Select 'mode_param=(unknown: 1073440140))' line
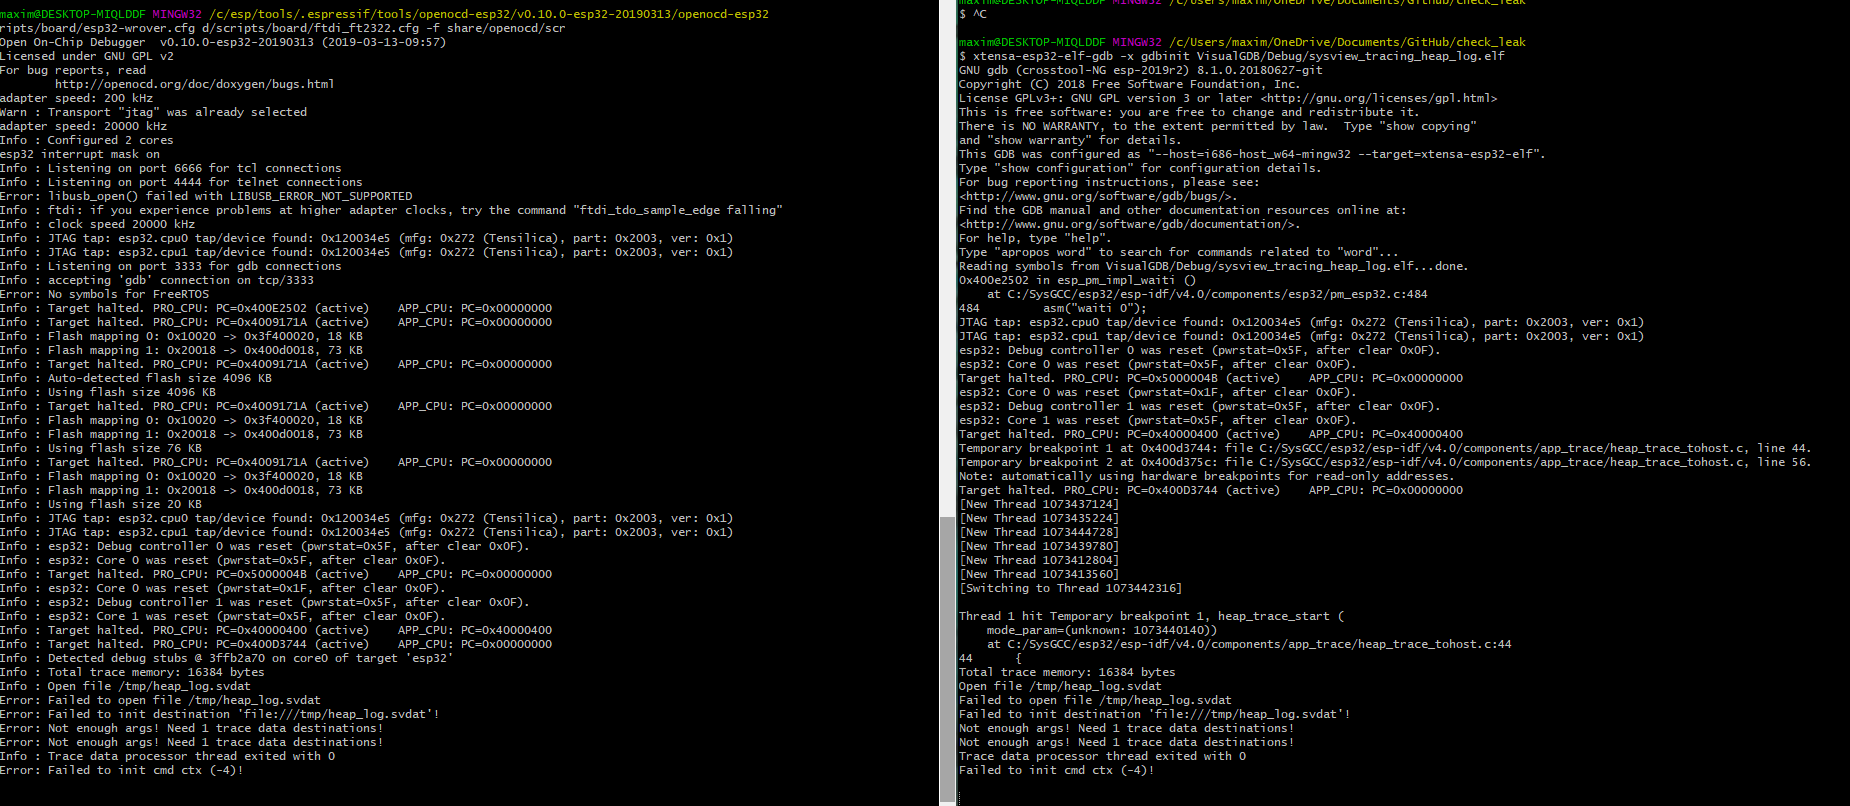Screen dimensions: 1850x806 point(1102,630)
